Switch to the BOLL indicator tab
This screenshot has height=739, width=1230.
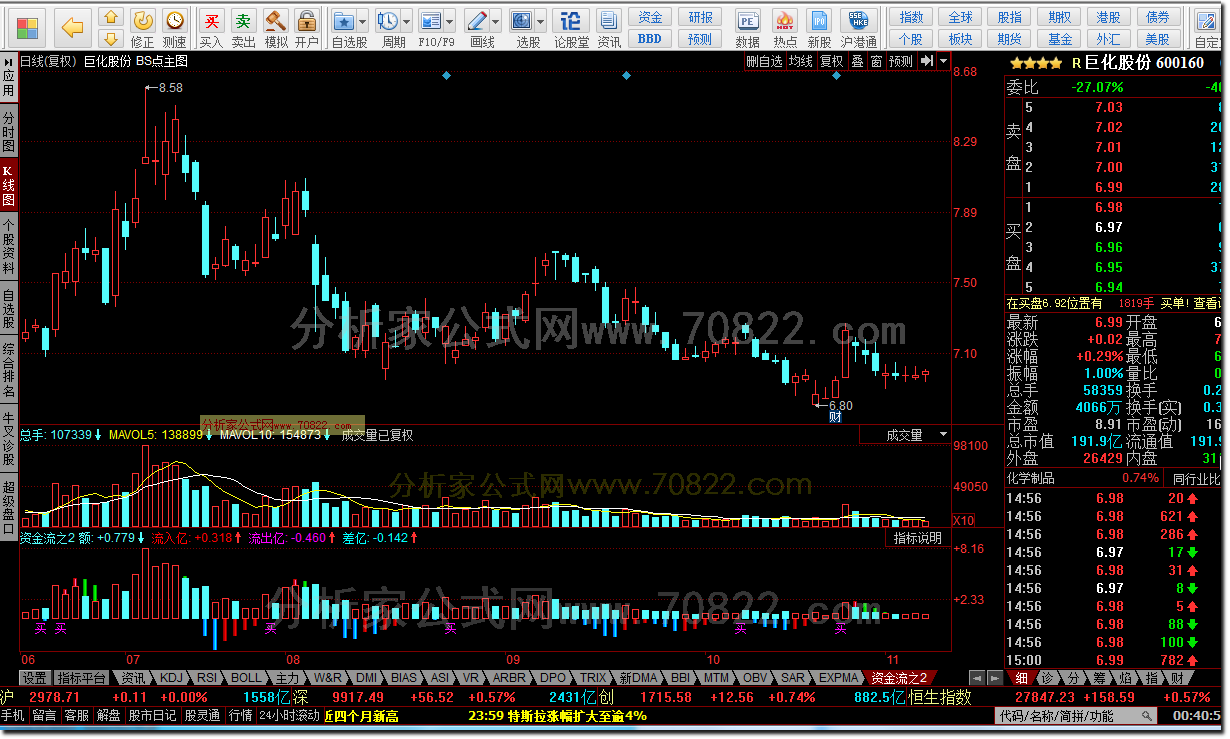point(246,677)
